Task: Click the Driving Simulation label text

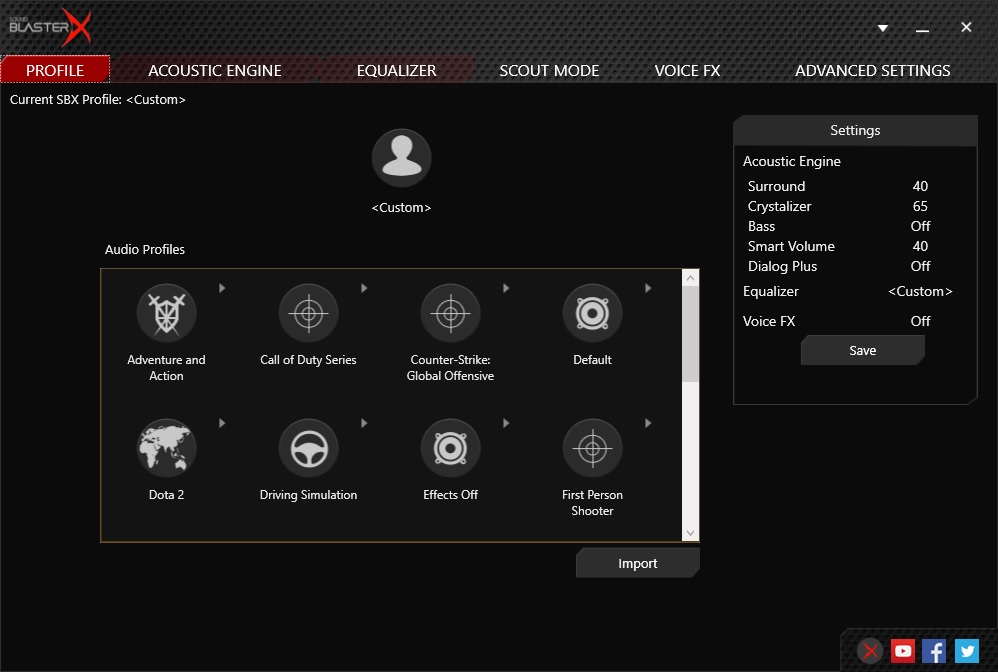Action: pyautogui.click(x=309, y=495)
